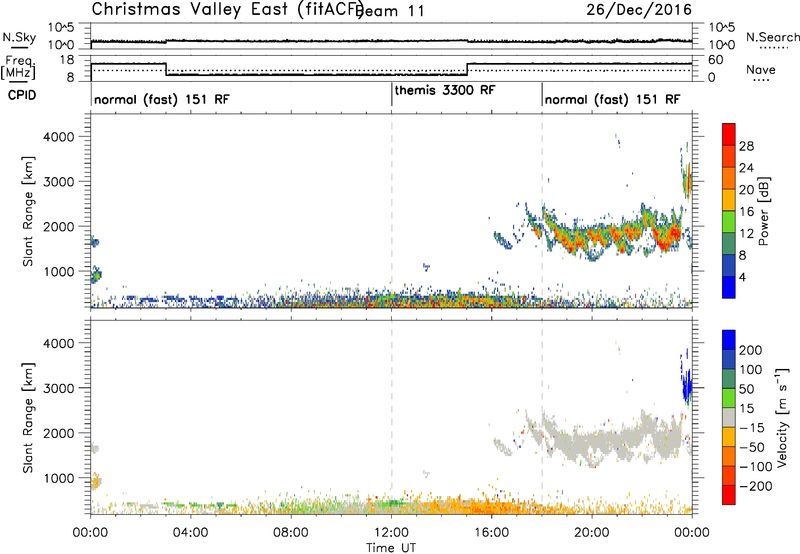Select 'Slant Range [km]' label of the power panel
This screenshot has height=554, width=800.
[28, 211]
